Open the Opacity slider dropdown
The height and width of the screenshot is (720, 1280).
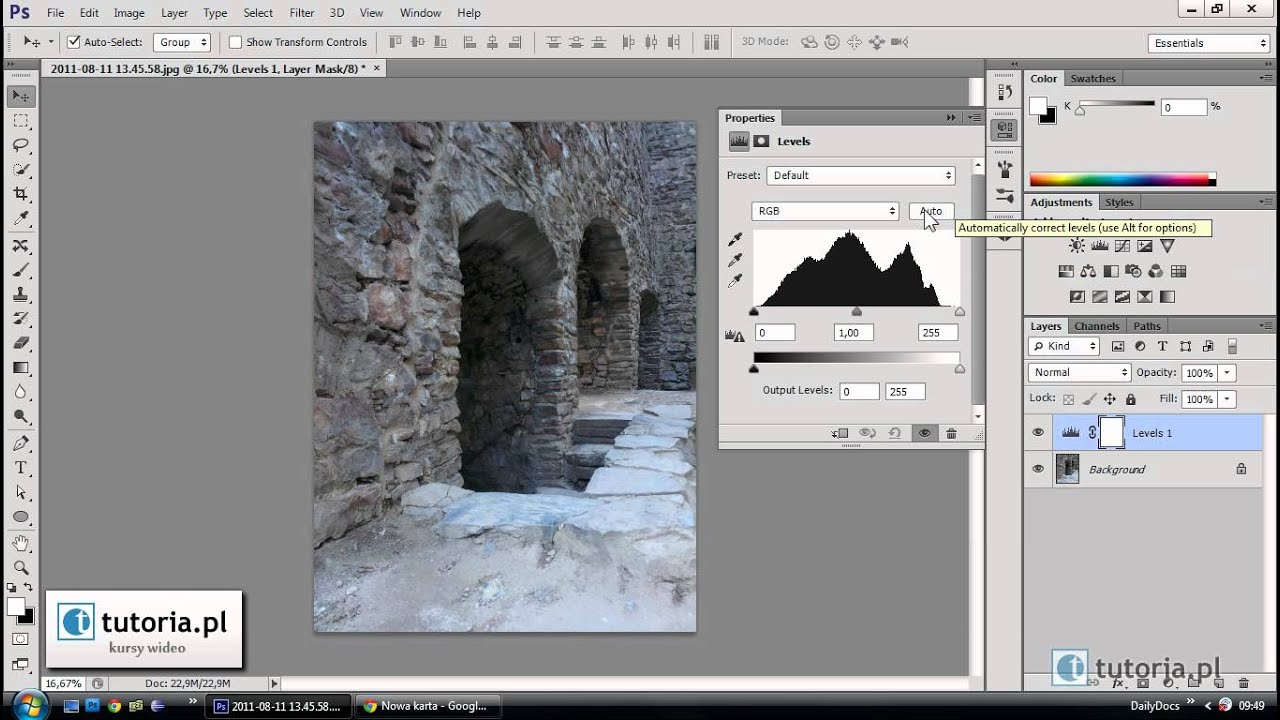click(1227, 373)
